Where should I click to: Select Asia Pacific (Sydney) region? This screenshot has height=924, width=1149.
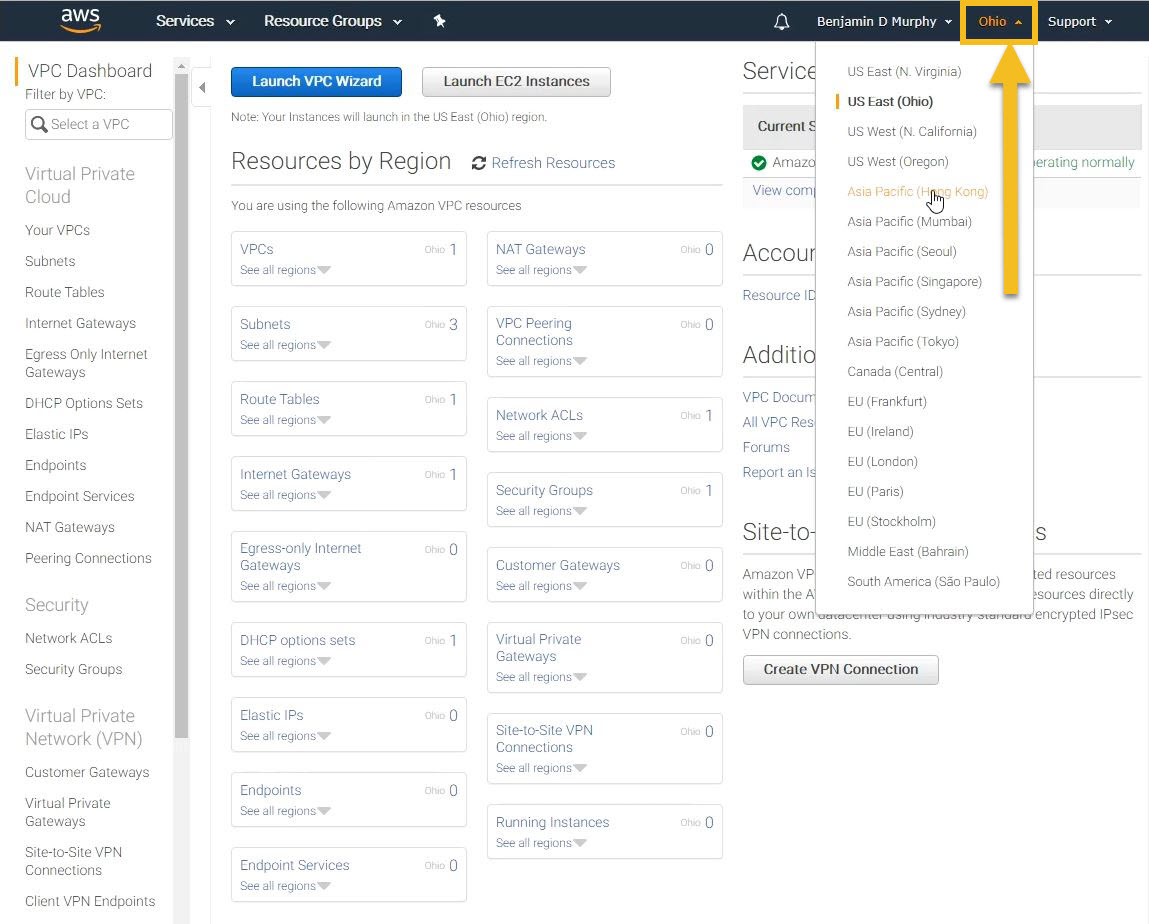906,312
